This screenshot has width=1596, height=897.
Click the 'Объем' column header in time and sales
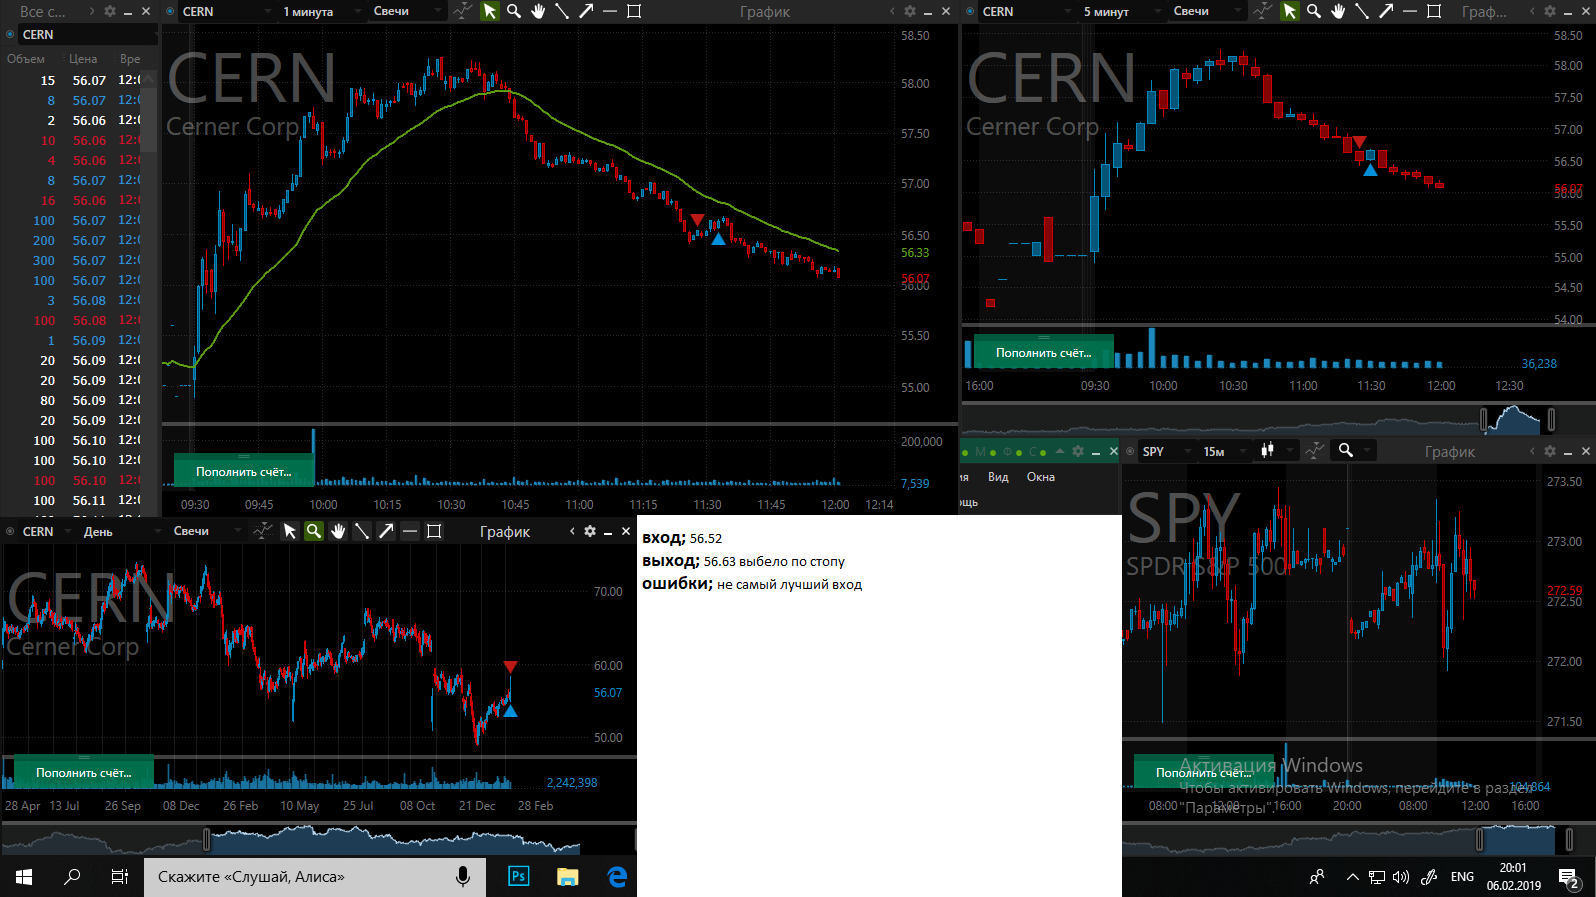26,59
